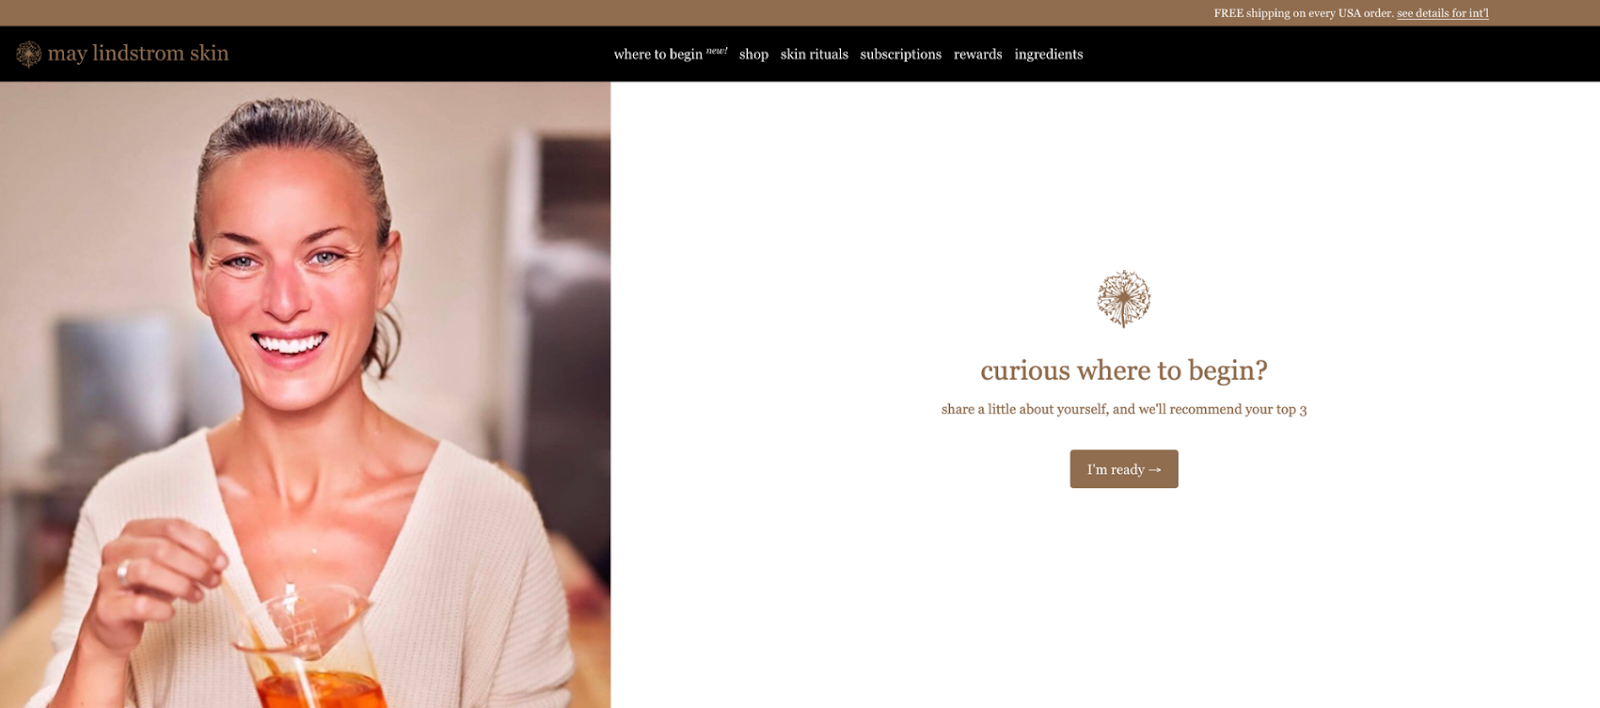Click the italic new! badge in the navigation
Image resolution: width=1600 pixels, height=708 pixels.
pyautogui.click(x=717, y=50)
